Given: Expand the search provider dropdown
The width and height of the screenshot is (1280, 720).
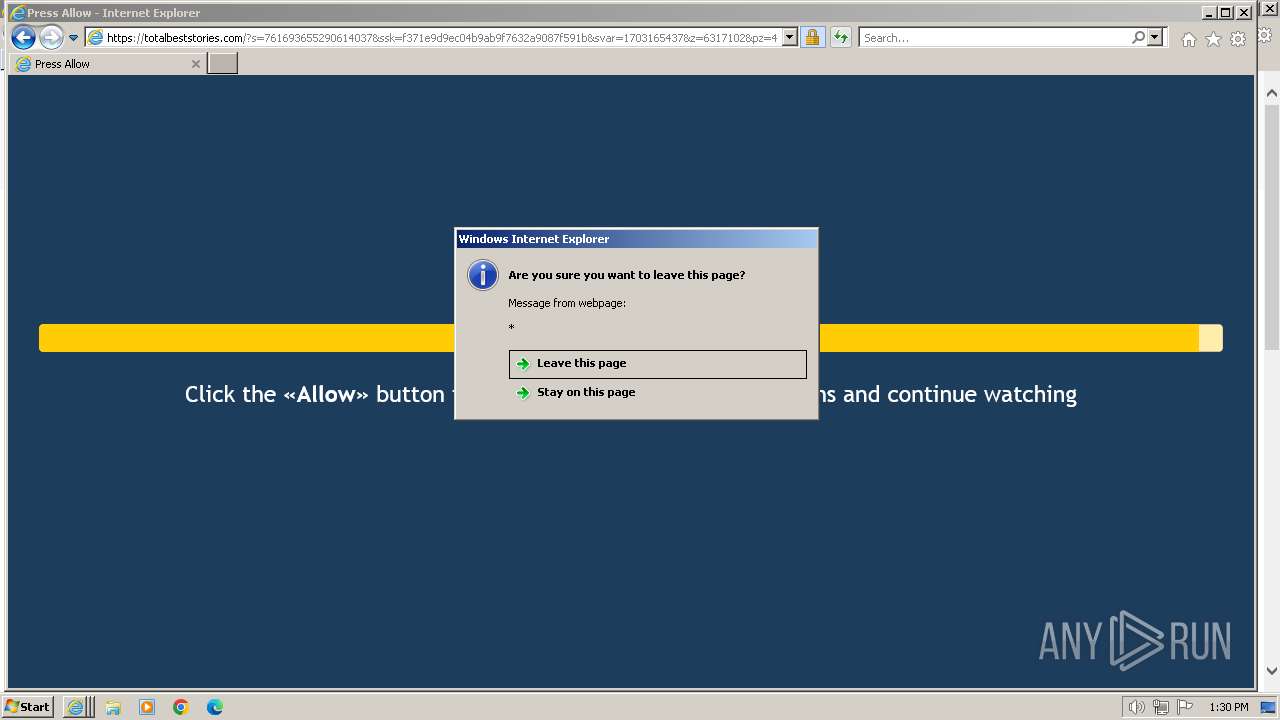Looking at the screenshot, I should [1155, 38].
